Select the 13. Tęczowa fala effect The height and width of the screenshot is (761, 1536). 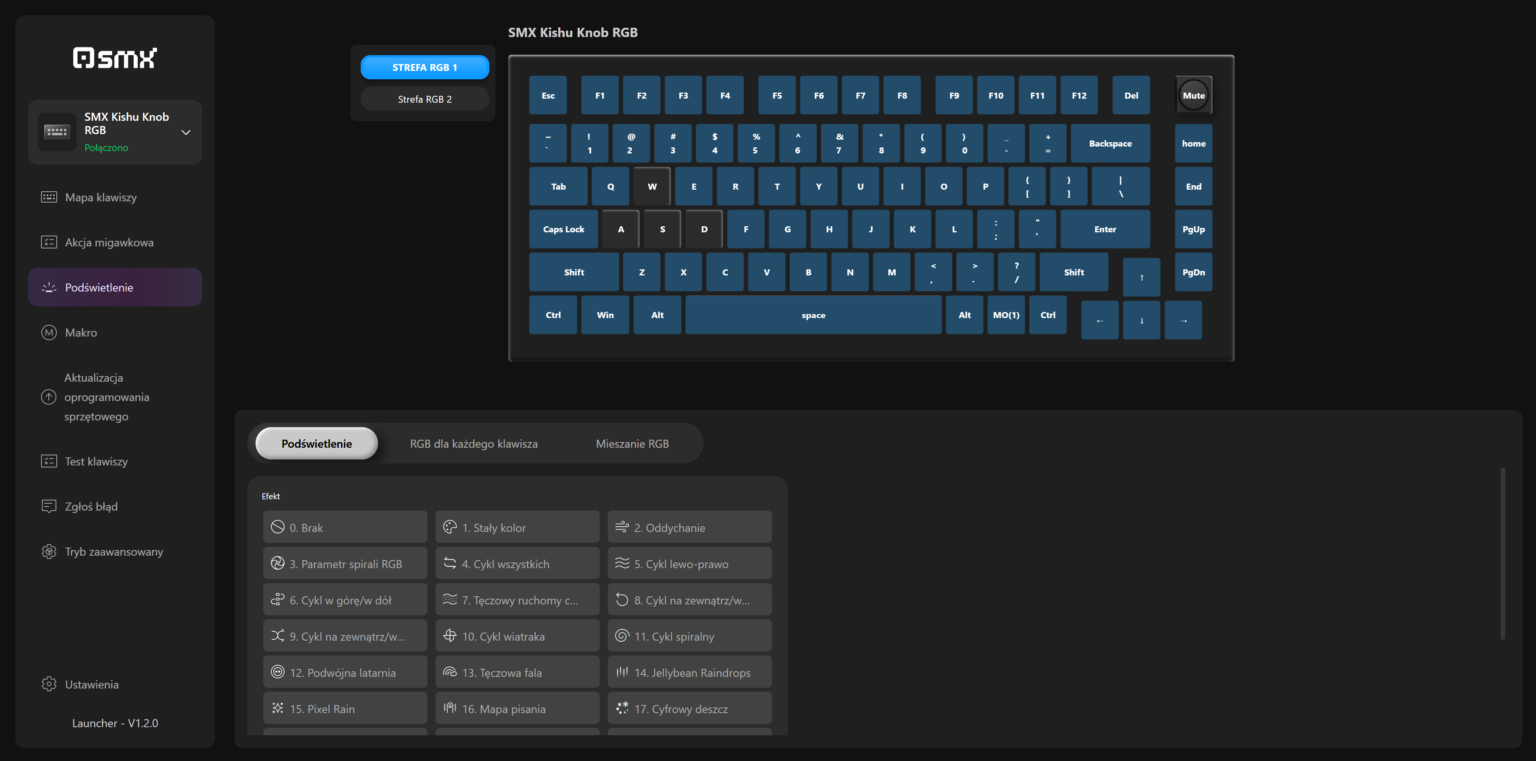(x=517, y=672)
